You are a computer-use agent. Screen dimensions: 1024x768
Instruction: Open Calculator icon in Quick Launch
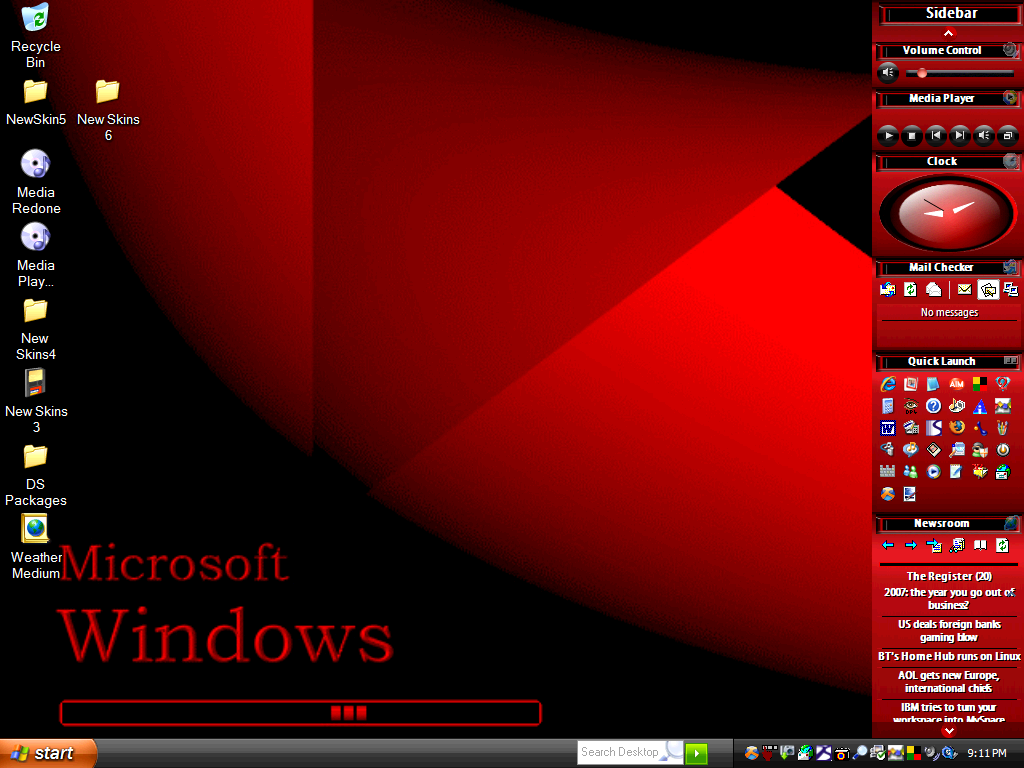[888, 406]
